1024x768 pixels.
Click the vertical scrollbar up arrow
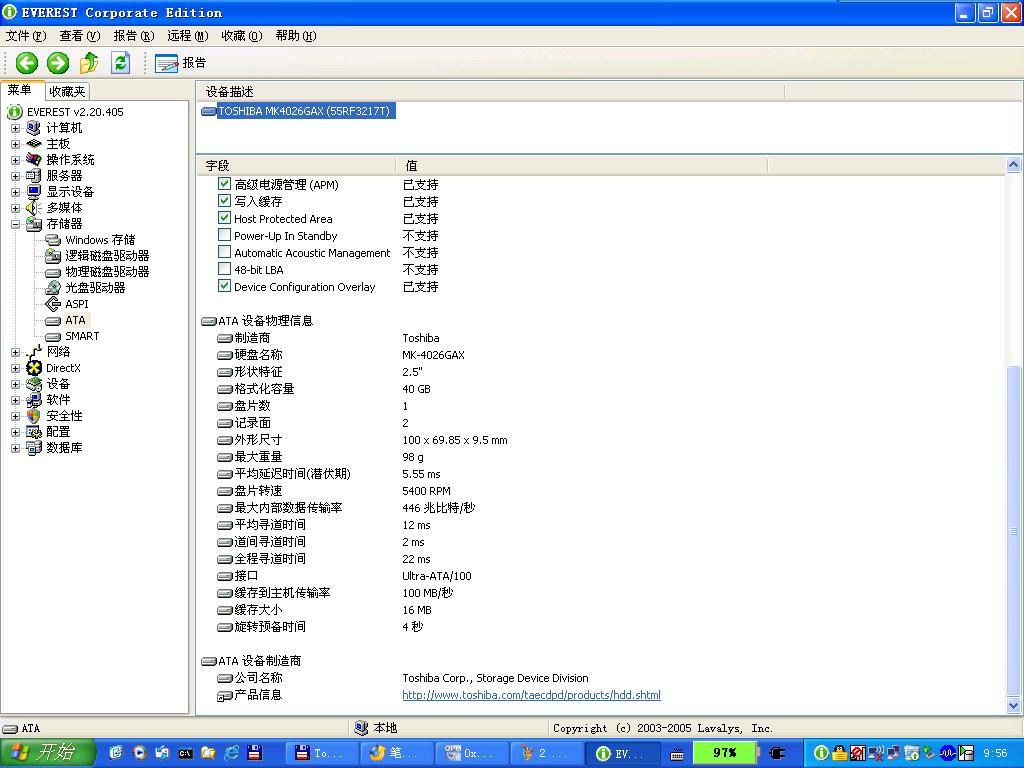point(1014,165)
